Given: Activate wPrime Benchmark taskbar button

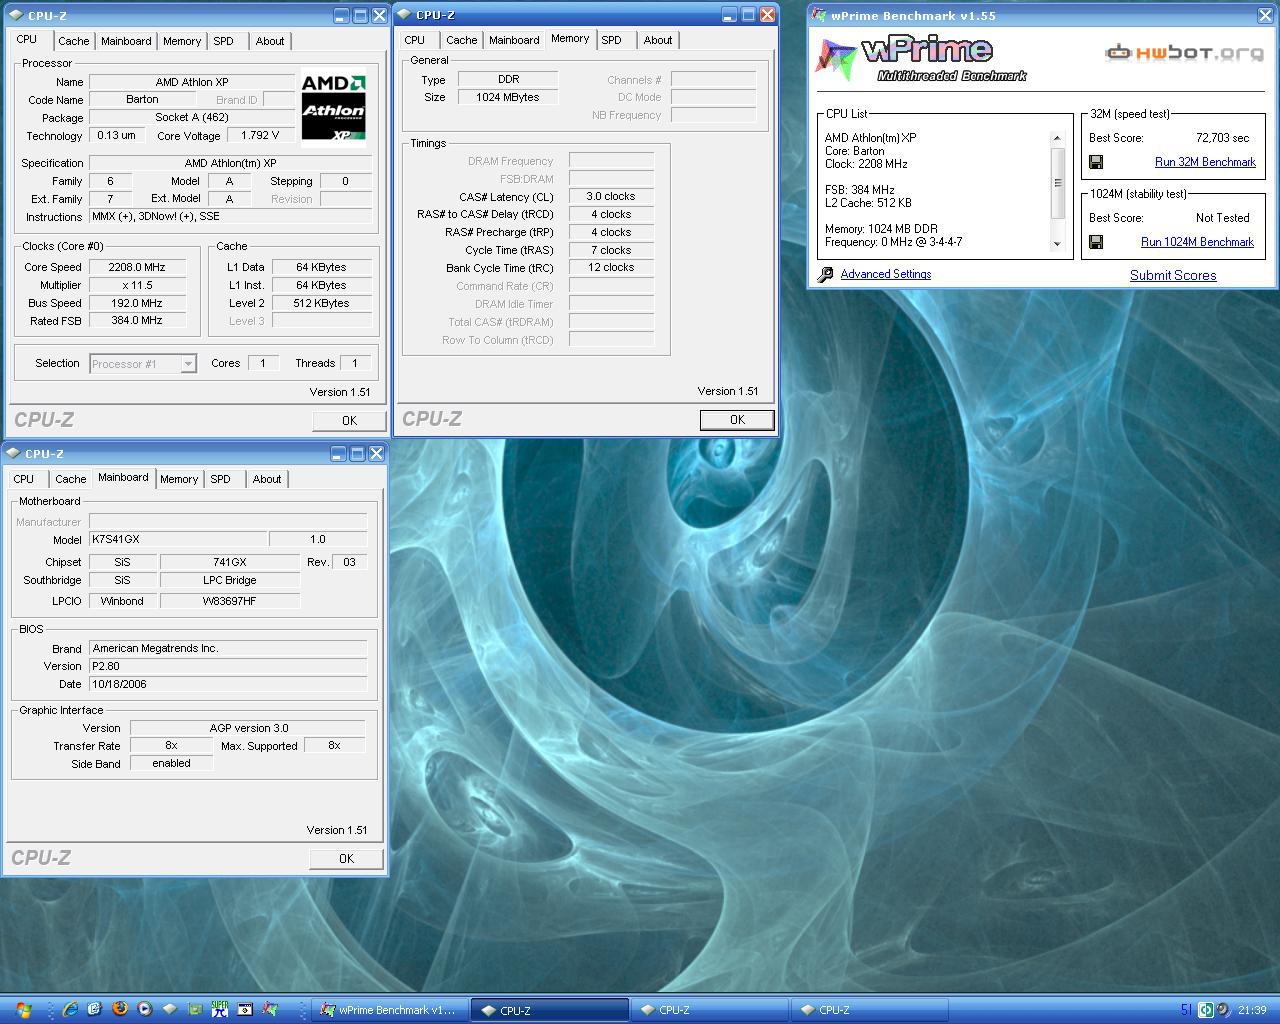Looking at the screenshot, I should pos(388,1010).
